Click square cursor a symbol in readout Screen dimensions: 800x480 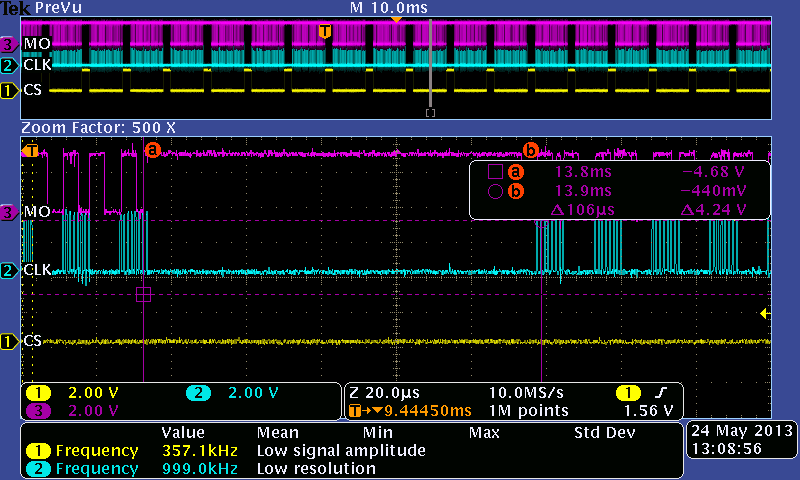click(x=495, y=172)
